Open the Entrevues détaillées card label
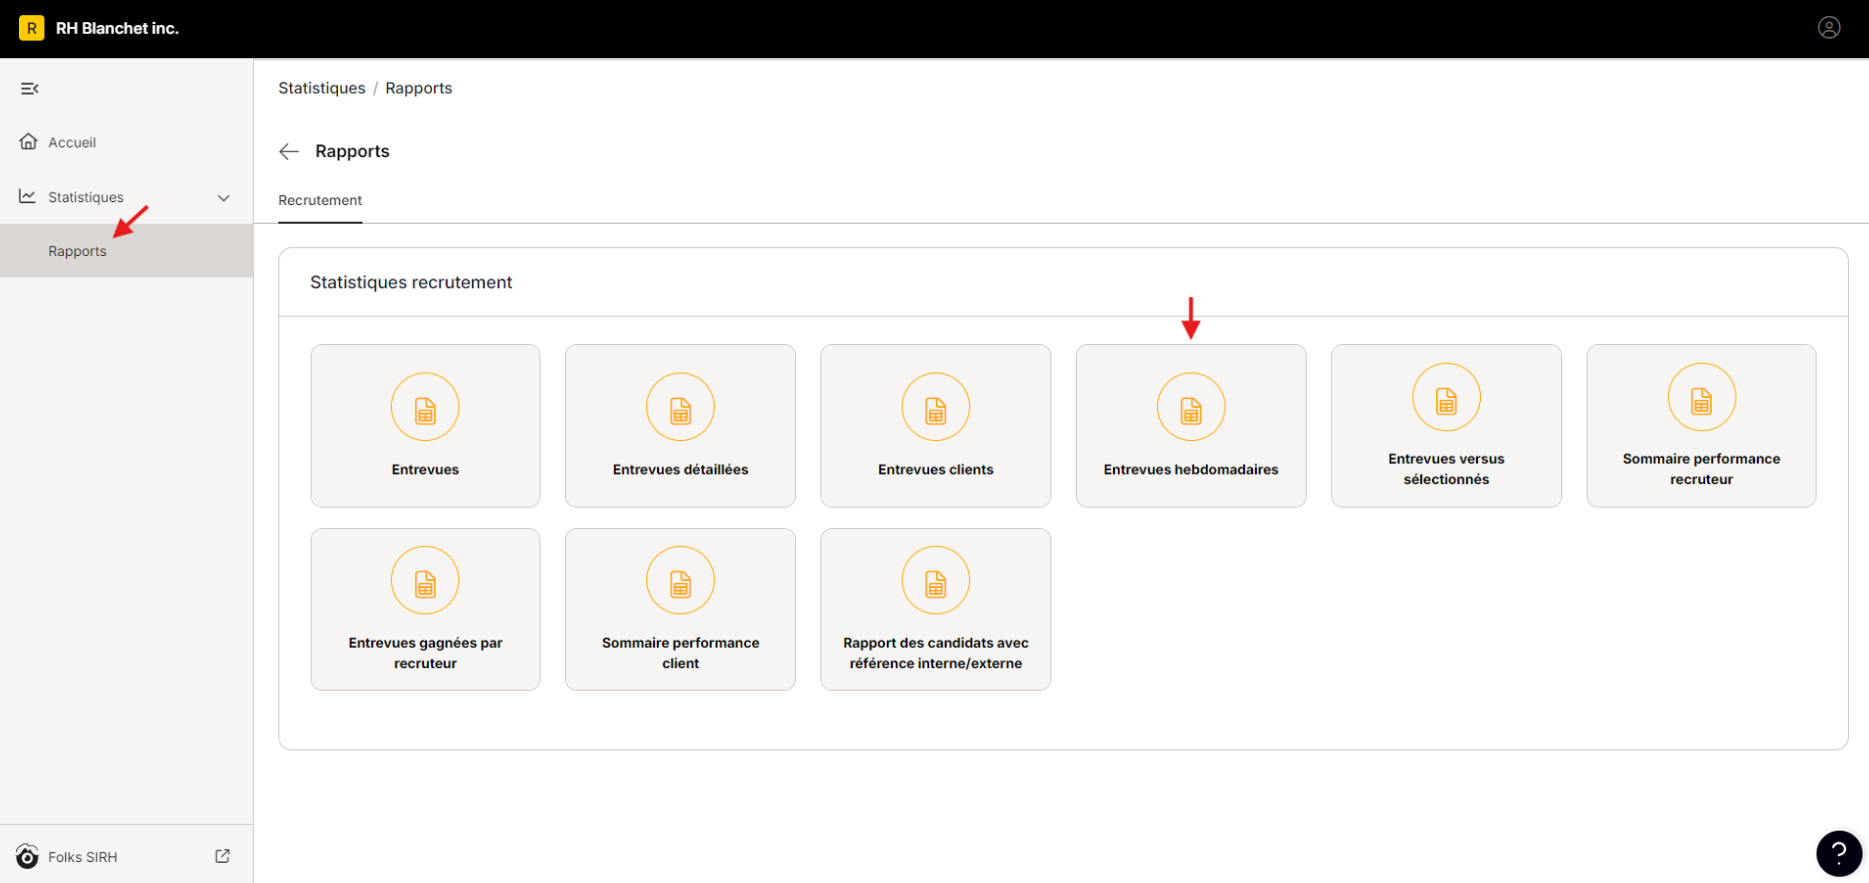The image size is (1869, 883). click(x=680, y=469)
